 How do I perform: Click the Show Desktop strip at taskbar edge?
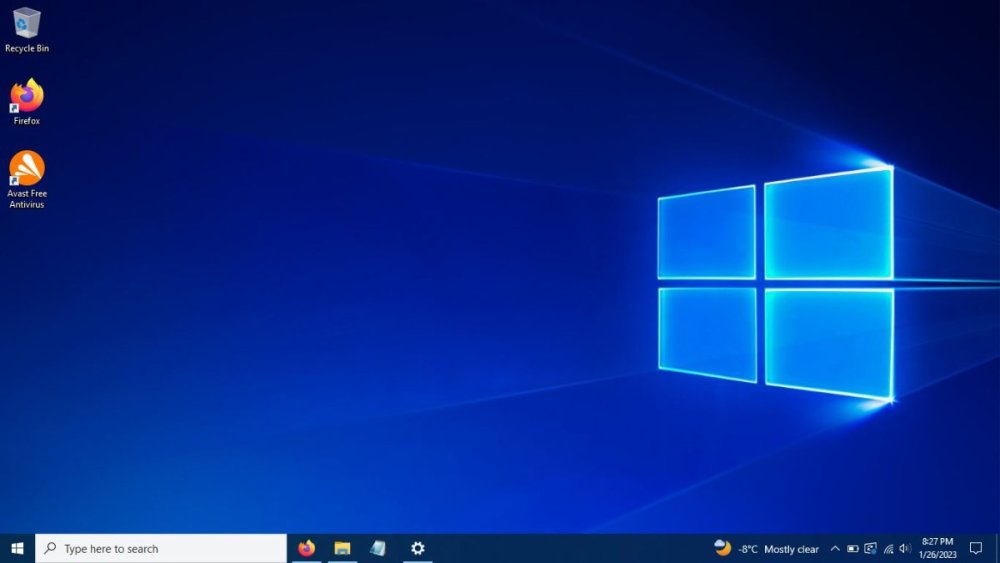(997, 548)
